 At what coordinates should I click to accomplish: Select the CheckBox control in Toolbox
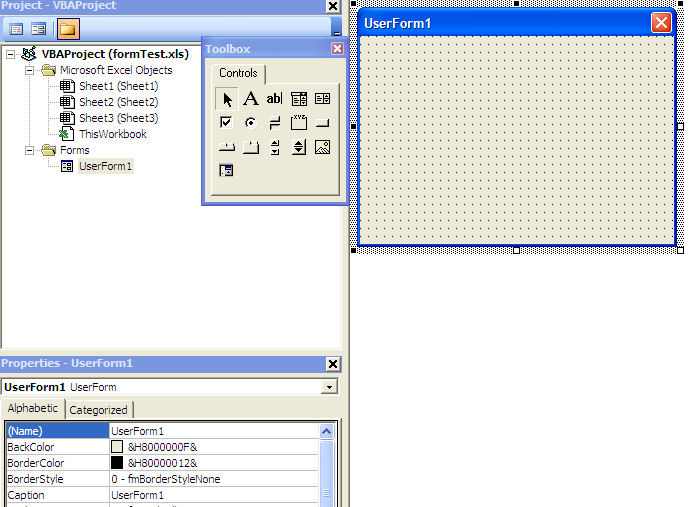pyautogui.click(x=226, y=122)
